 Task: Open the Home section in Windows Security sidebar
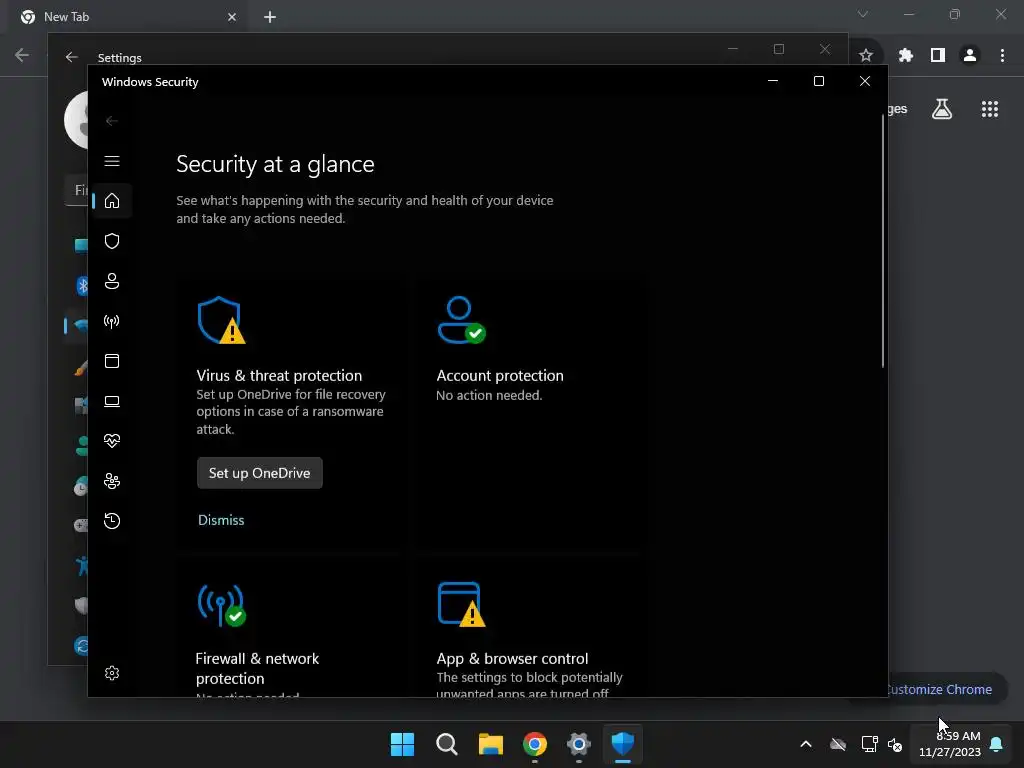tap(112, 200)
